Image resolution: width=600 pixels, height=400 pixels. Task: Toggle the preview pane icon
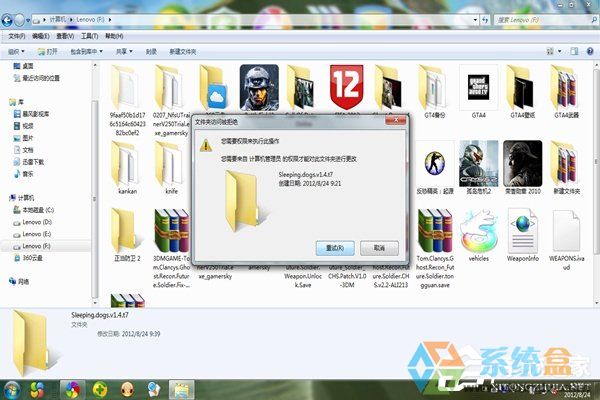point(574,51)
